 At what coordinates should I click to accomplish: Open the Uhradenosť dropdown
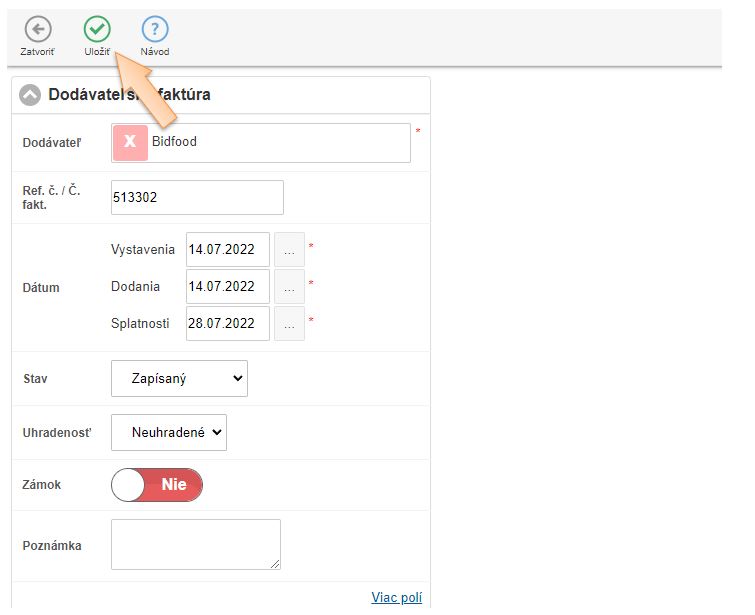(169, 433)
